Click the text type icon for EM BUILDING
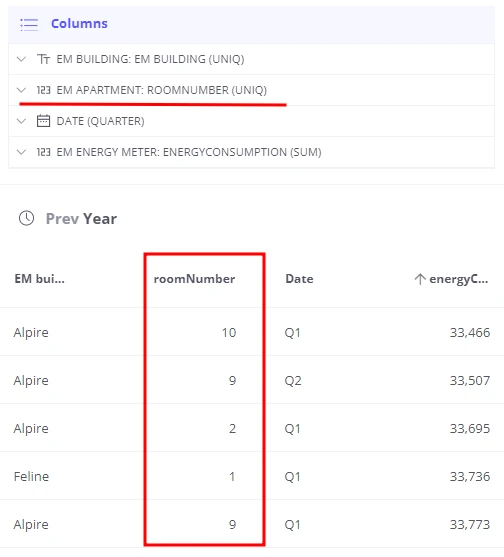Screen dimensions: 504x557 point(43,59)
